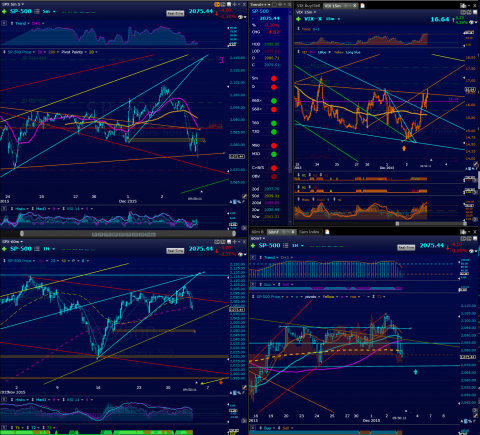
Task: Click the SP-500 symbol label in the Trends panel
Action: click(261, 11)
